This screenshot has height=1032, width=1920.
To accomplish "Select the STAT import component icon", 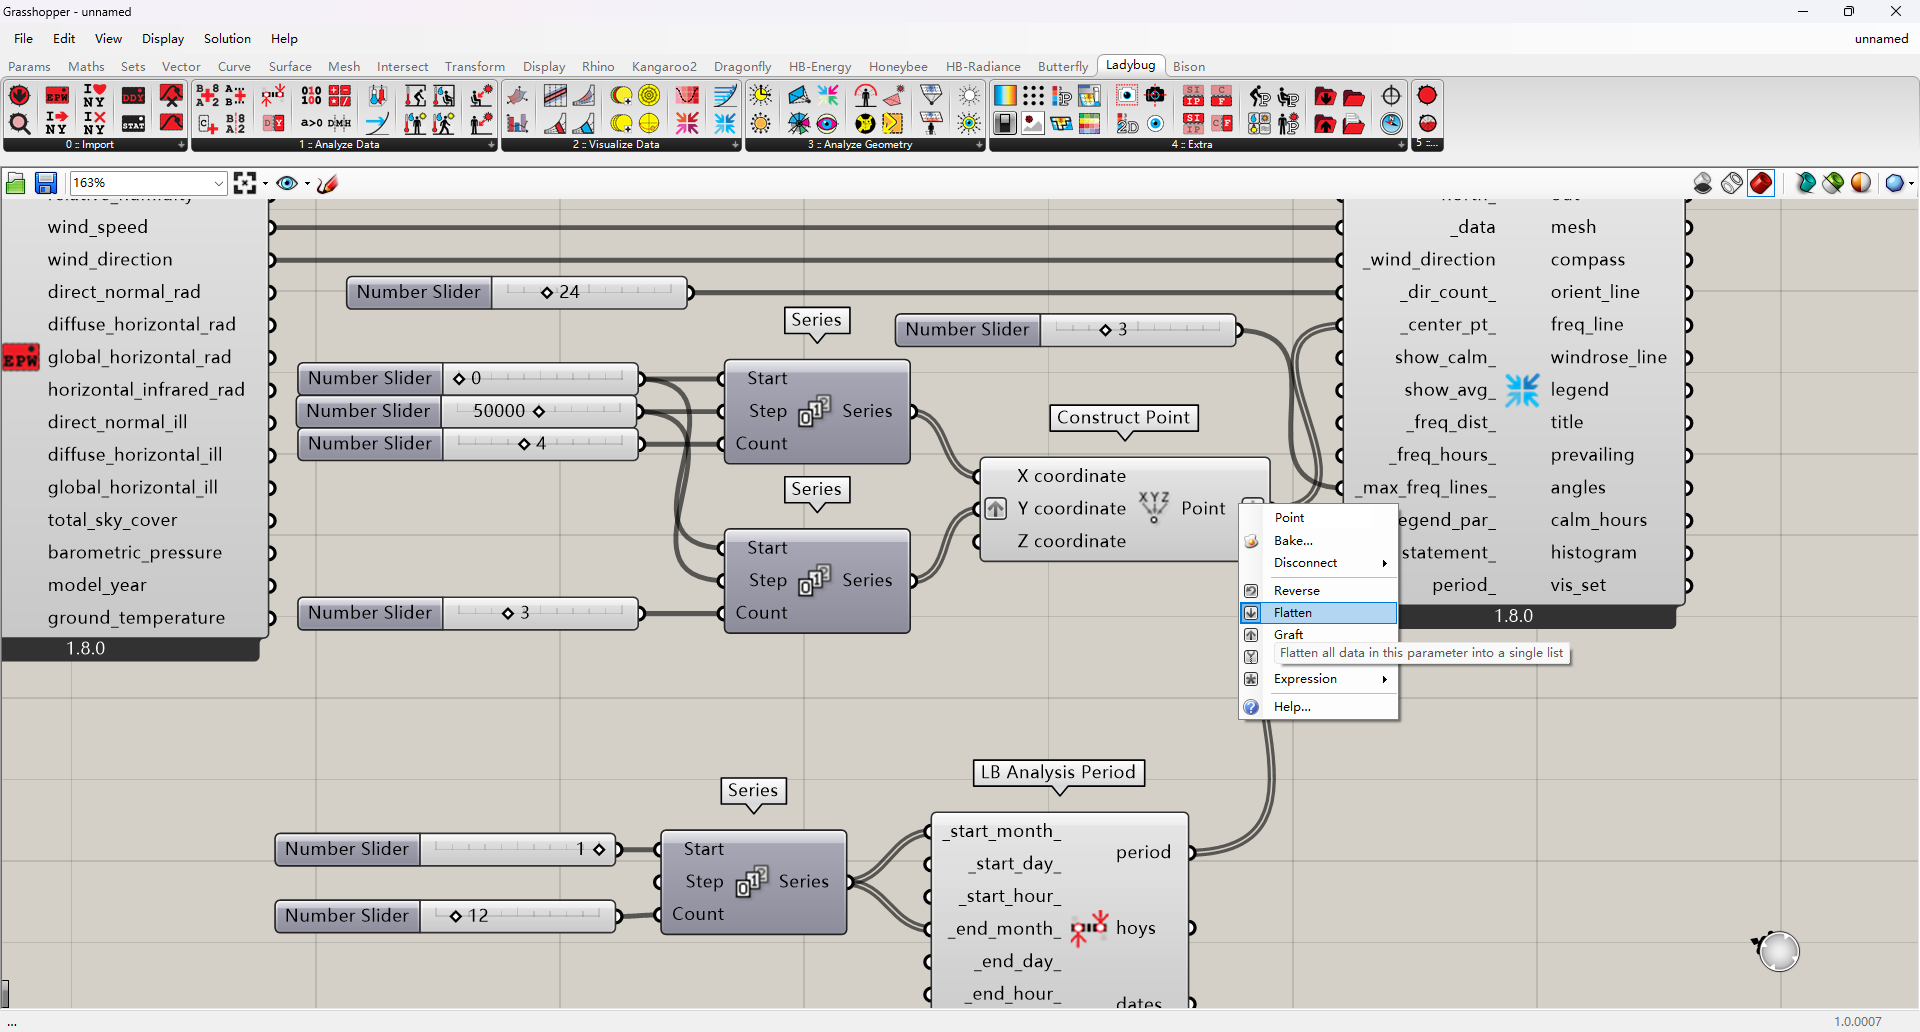I will (133, 123).
